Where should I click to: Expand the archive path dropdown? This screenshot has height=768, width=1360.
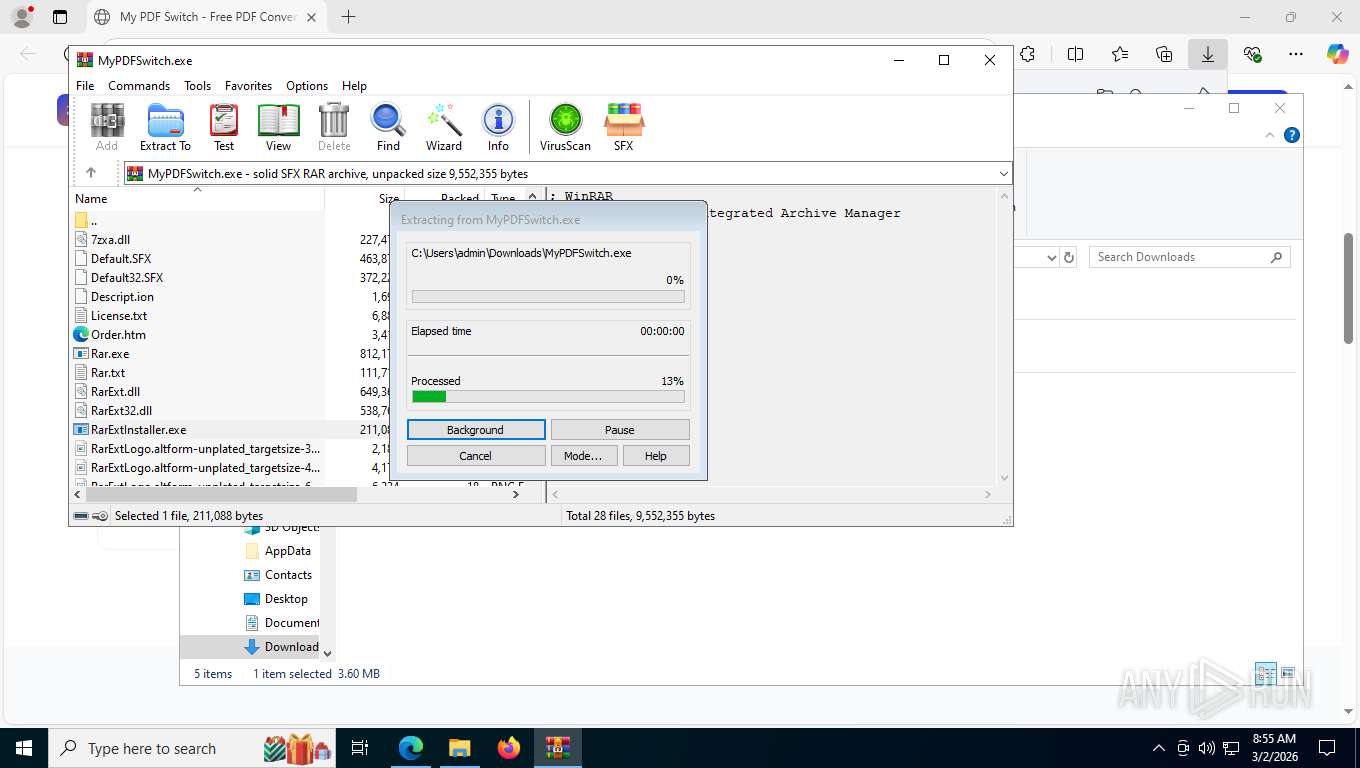[1003, 174]
